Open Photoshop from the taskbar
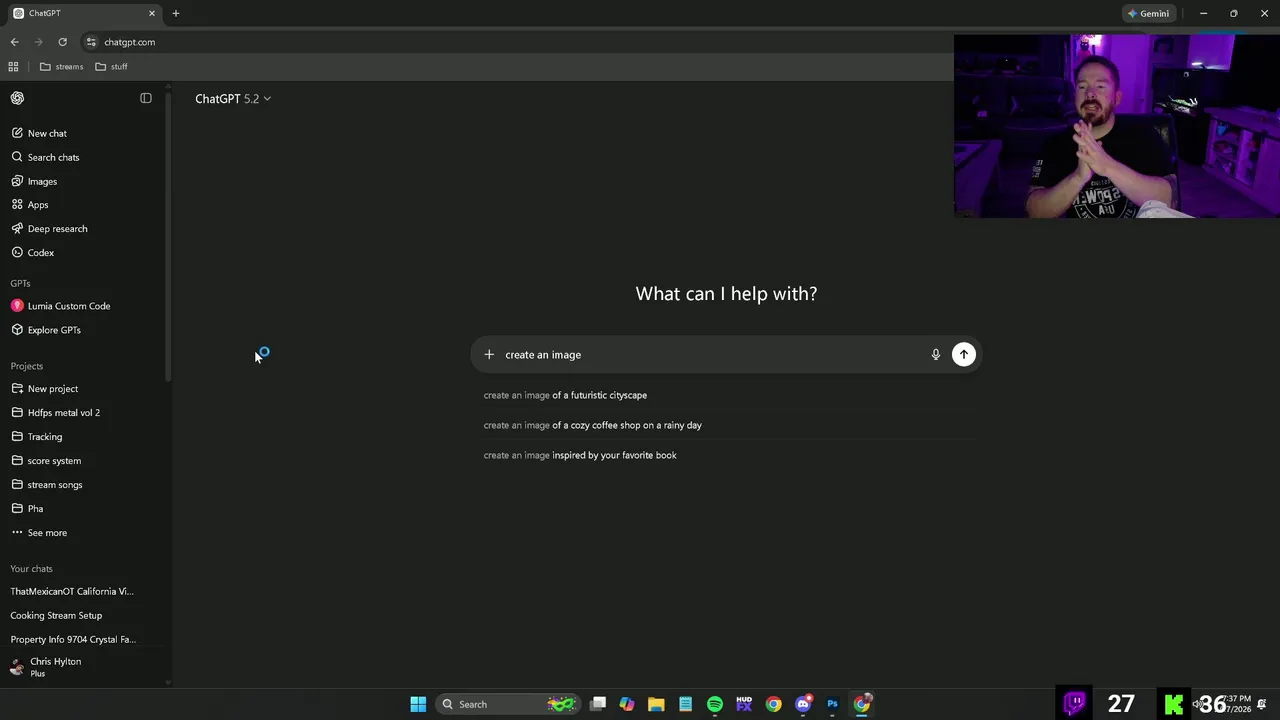 (x=832, y=704)
